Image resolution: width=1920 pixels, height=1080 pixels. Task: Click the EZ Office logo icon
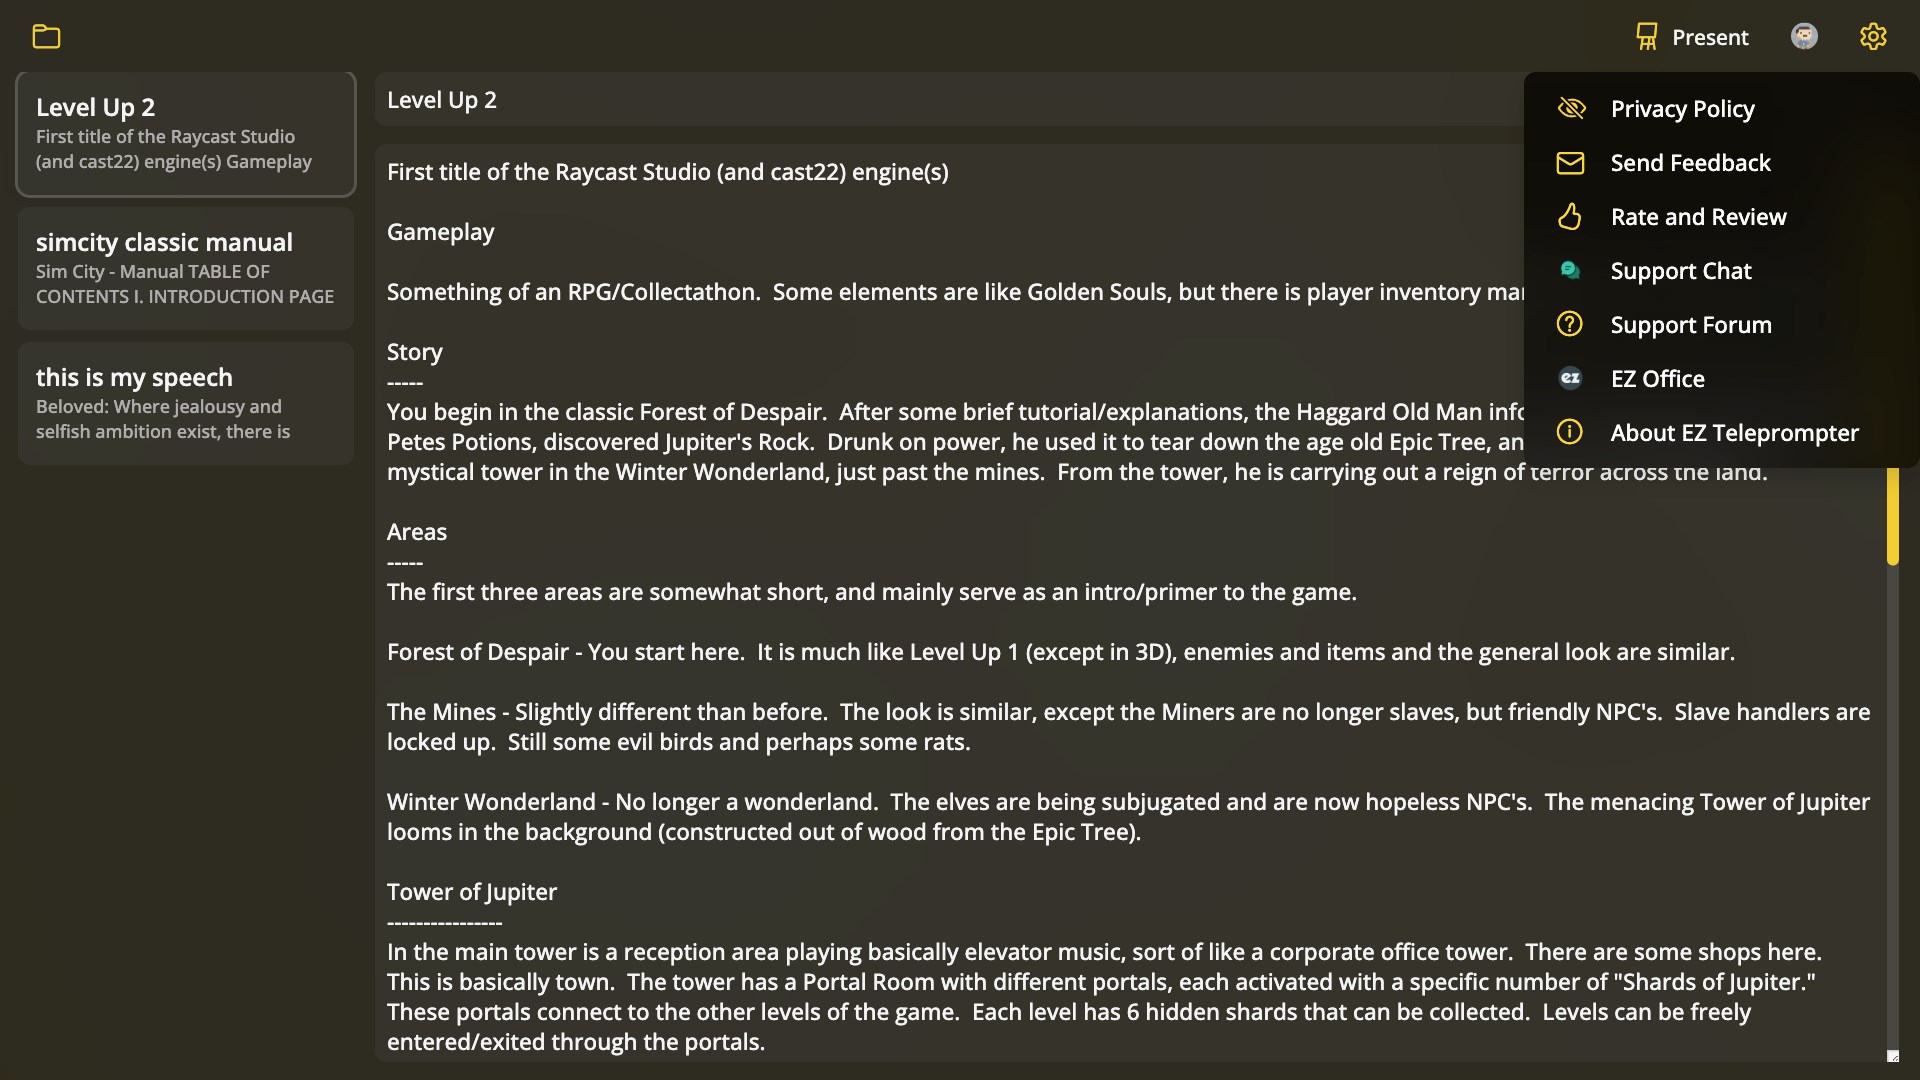[1571, 378]
